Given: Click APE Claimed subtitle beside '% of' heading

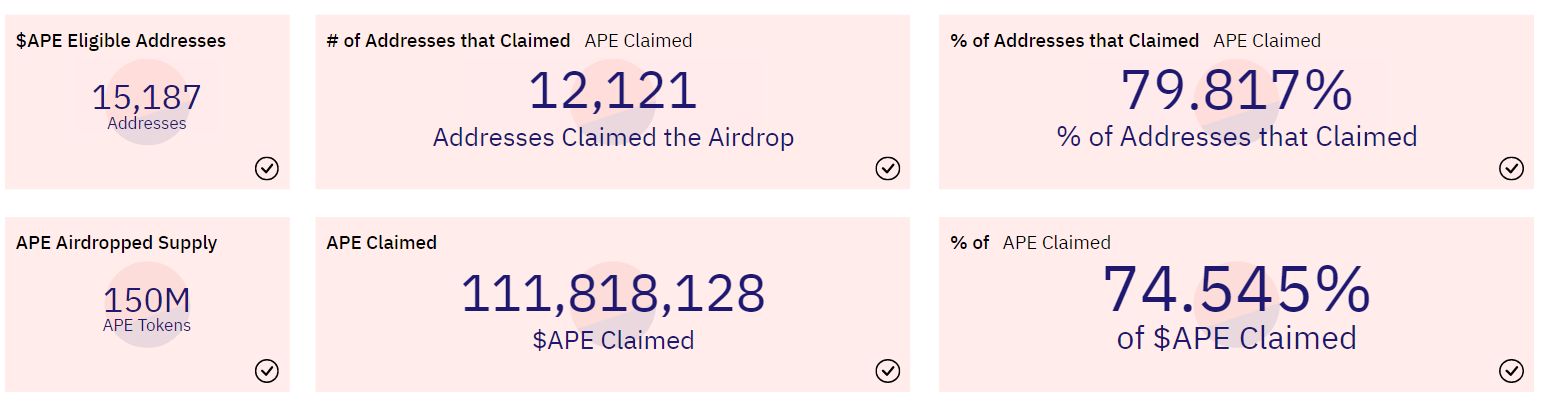Looking at the screenshot, I should point(1057,243).
